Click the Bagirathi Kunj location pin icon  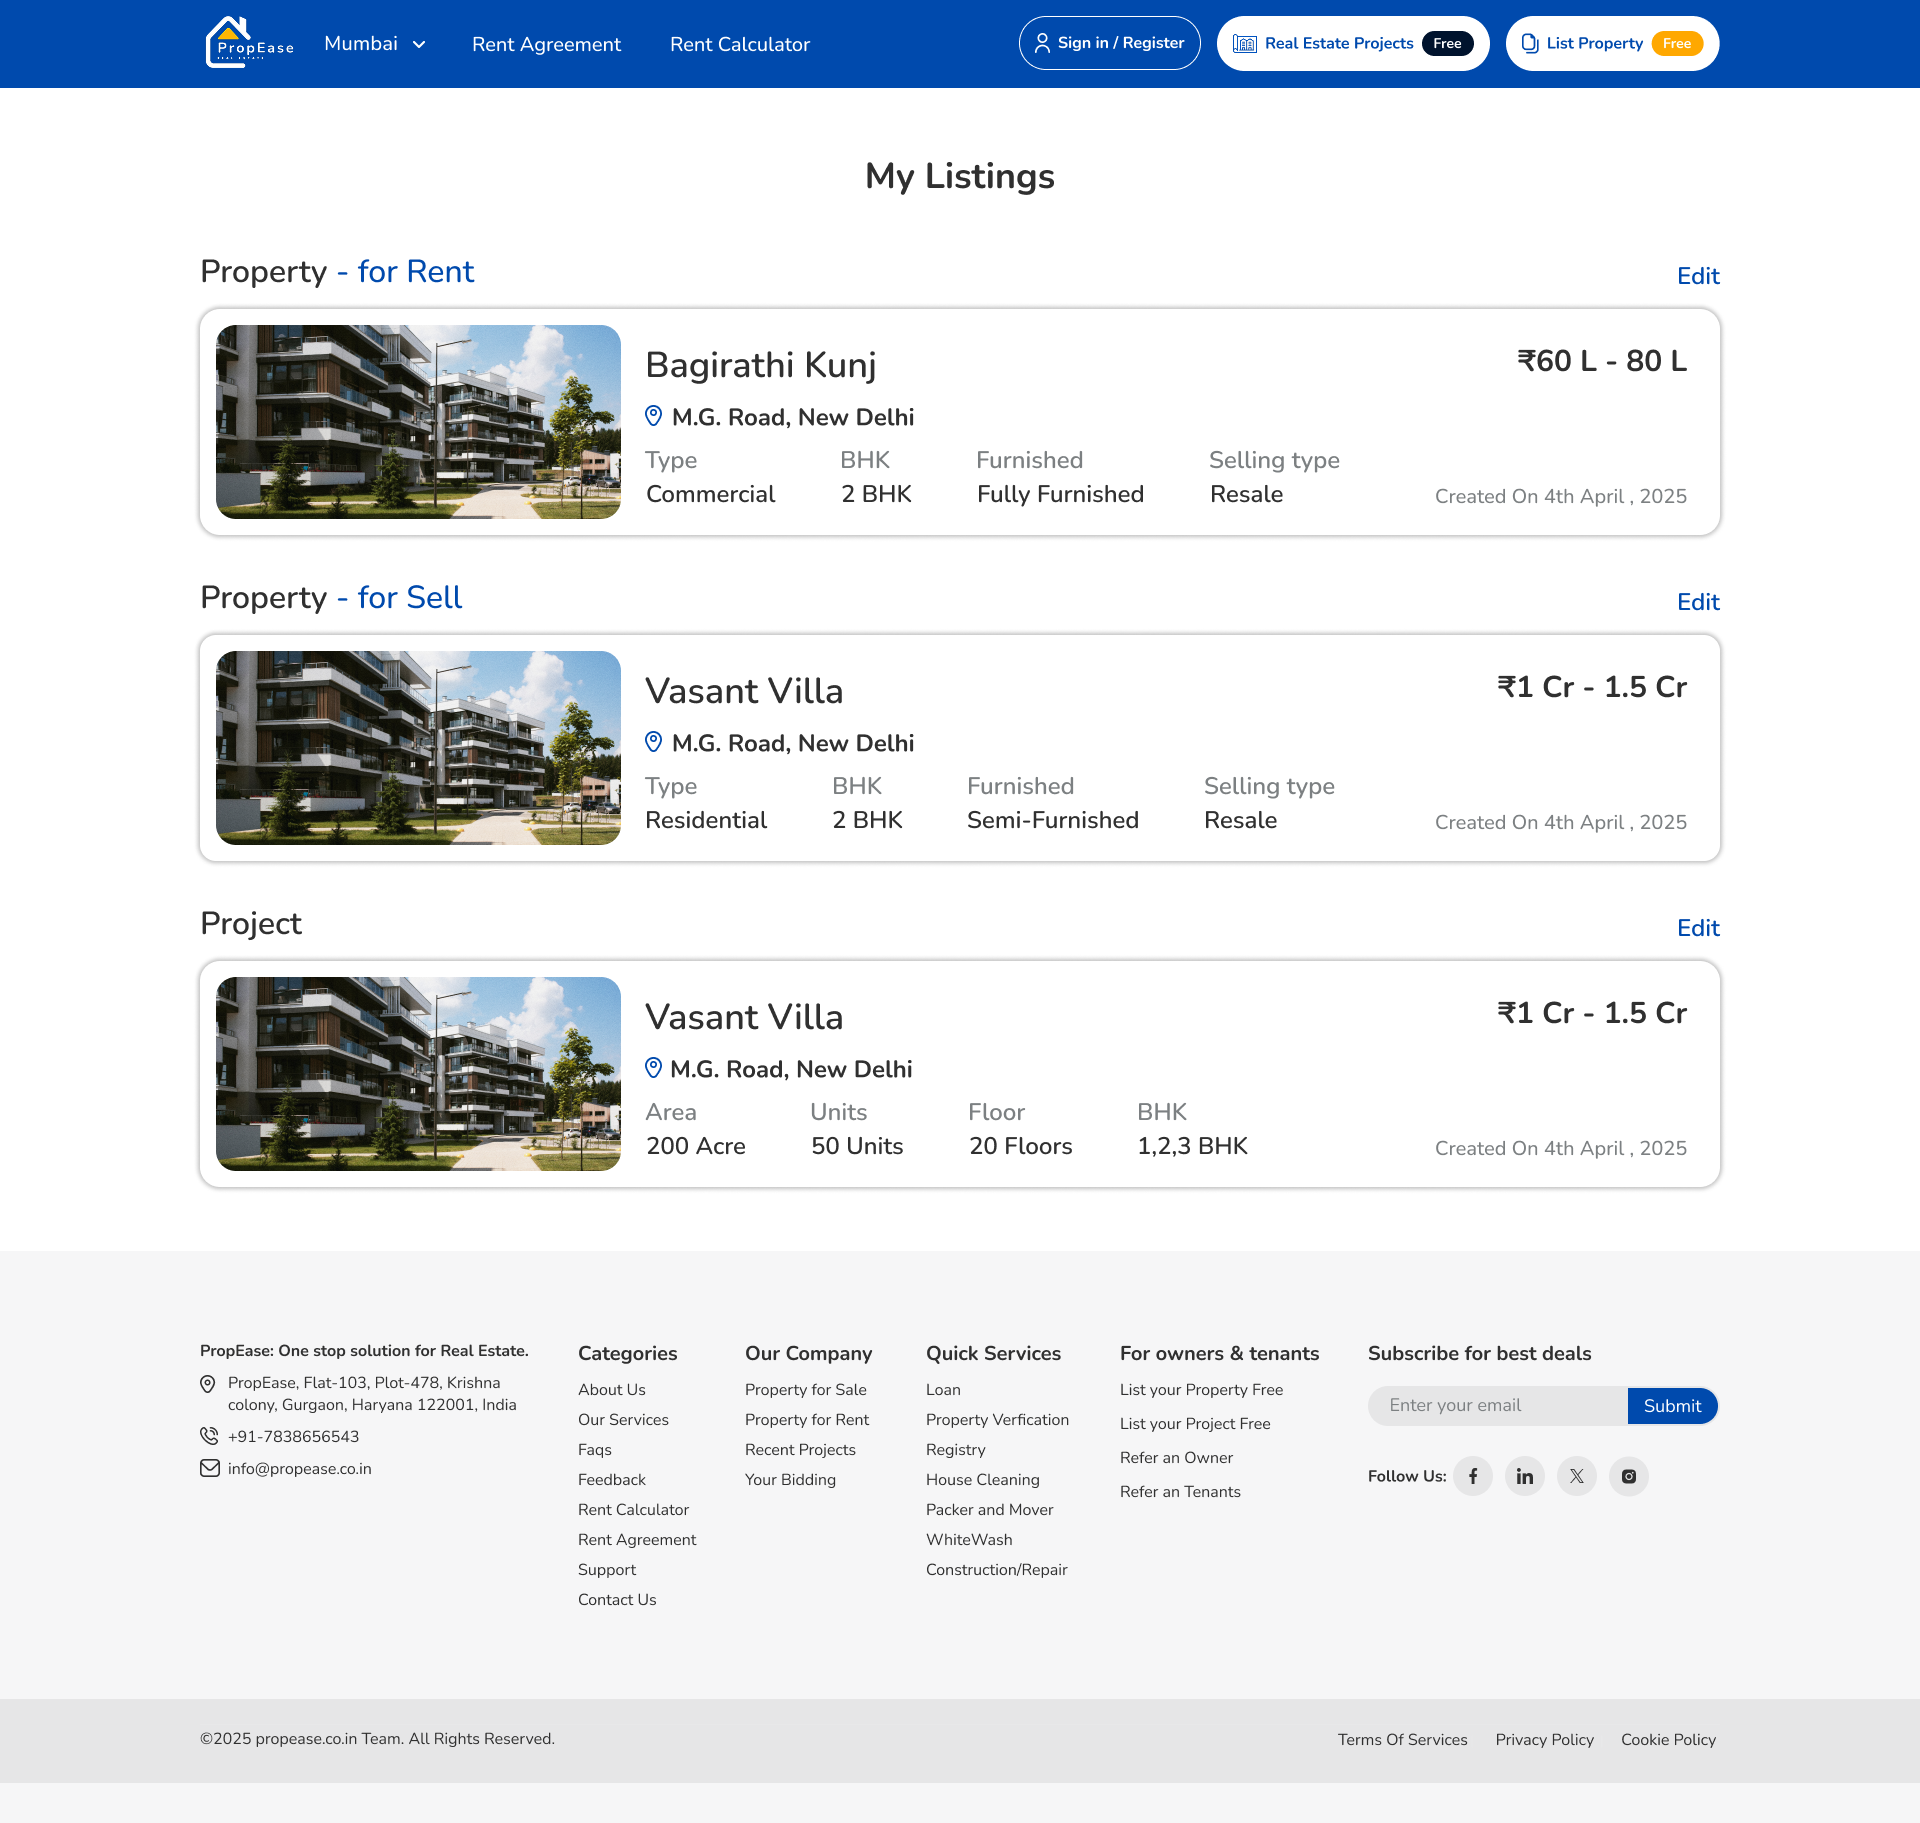654,416
